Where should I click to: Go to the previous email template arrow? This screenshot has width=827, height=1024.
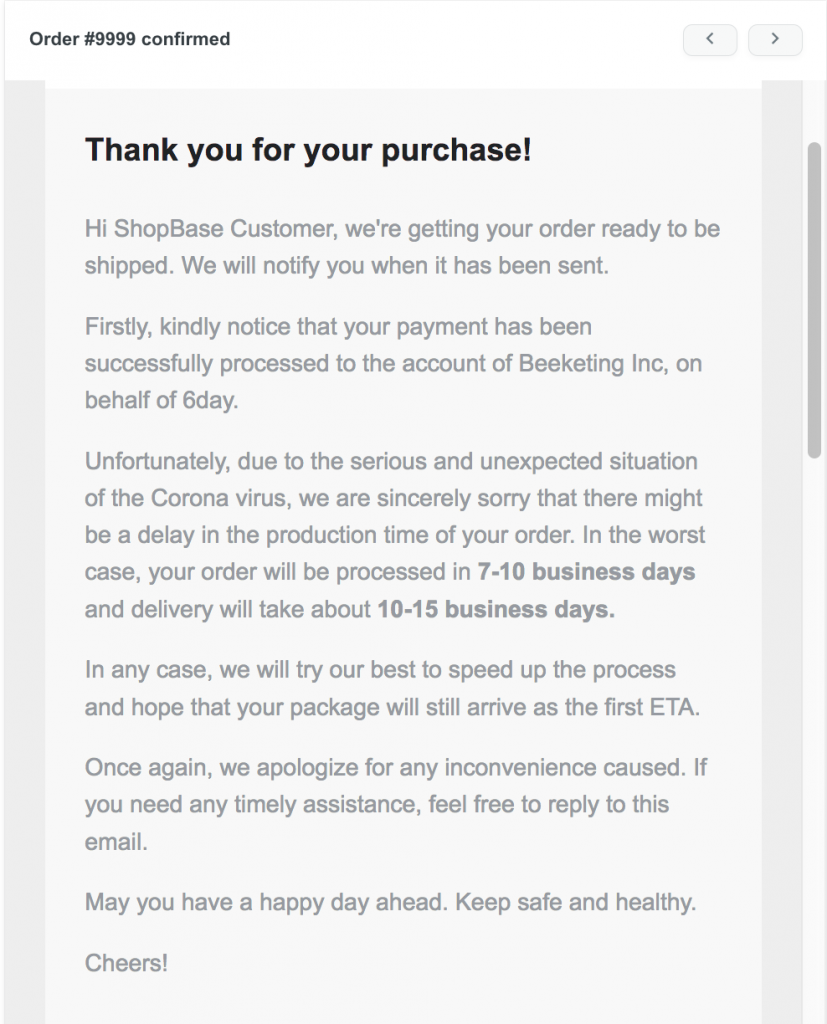710,39
